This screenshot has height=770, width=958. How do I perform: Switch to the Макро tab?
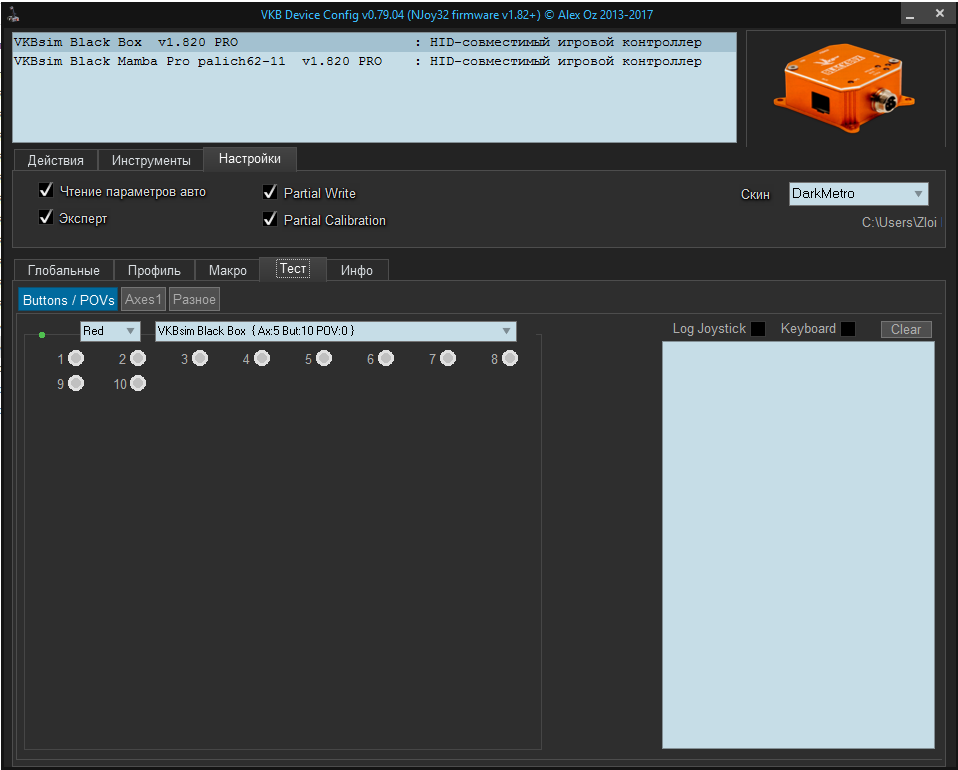[228, 270]
